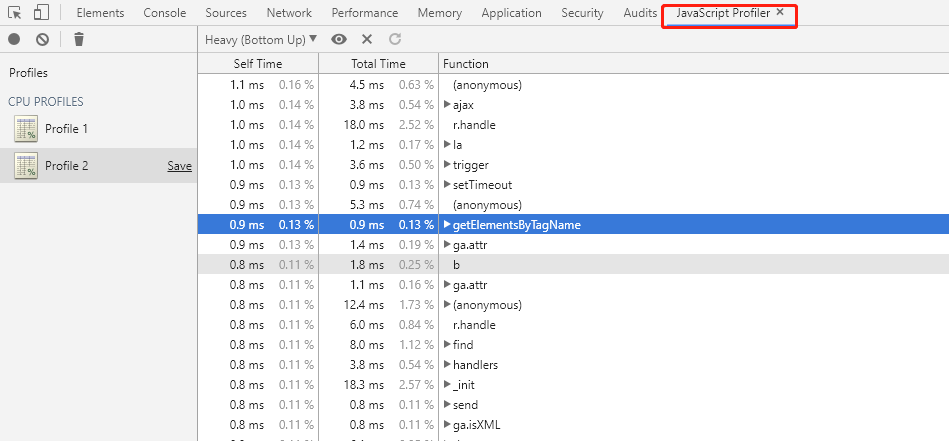The image size is (949, 441).
Task: Select the Profile 2 icon in sidebar
Action: 26,166
